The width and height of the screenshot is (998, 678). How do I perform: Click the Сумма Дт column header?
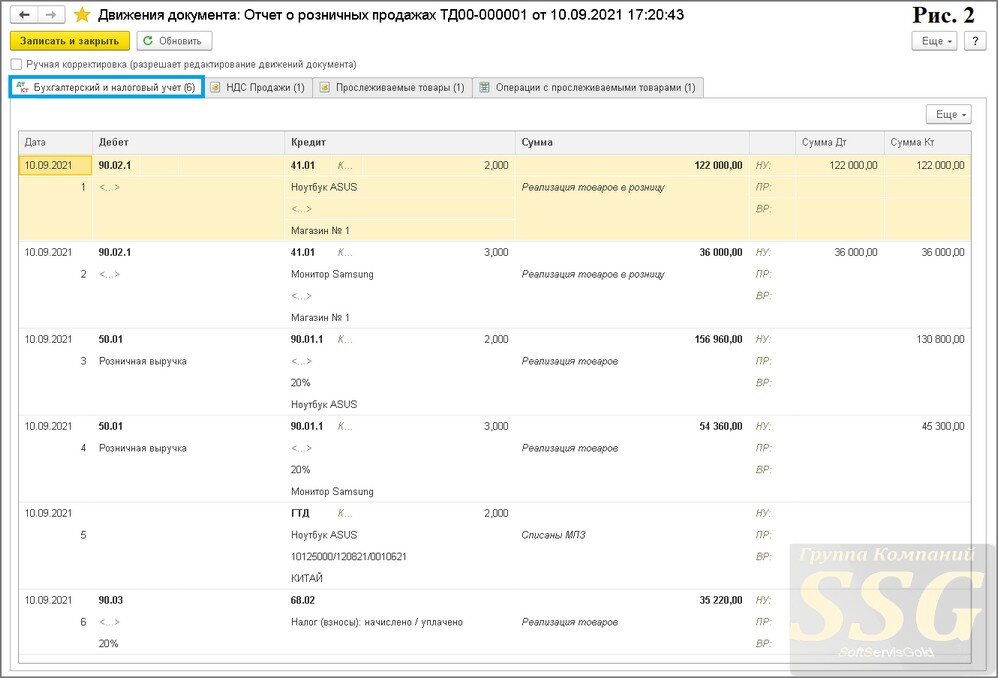pyautogui.click(x=840, y=143)
